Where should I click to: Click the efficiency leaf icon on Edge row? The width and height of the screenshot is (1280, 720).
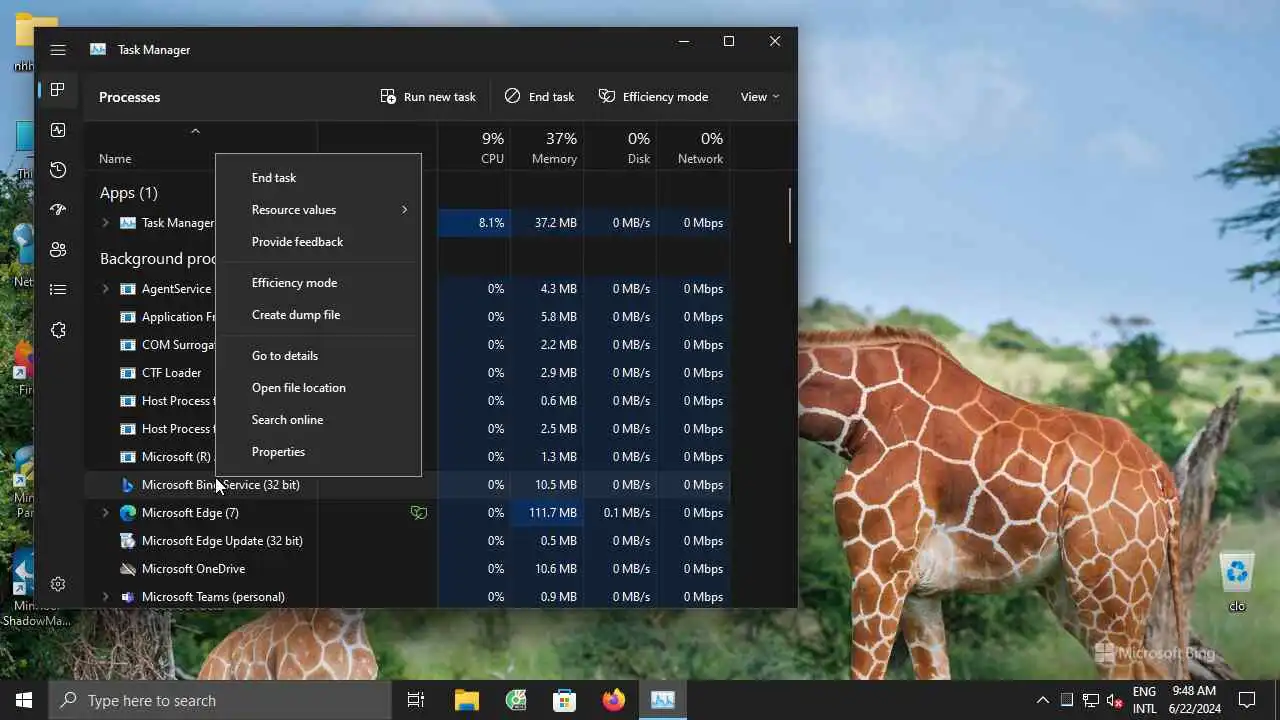pyautogui.click(x=419, y=513)
